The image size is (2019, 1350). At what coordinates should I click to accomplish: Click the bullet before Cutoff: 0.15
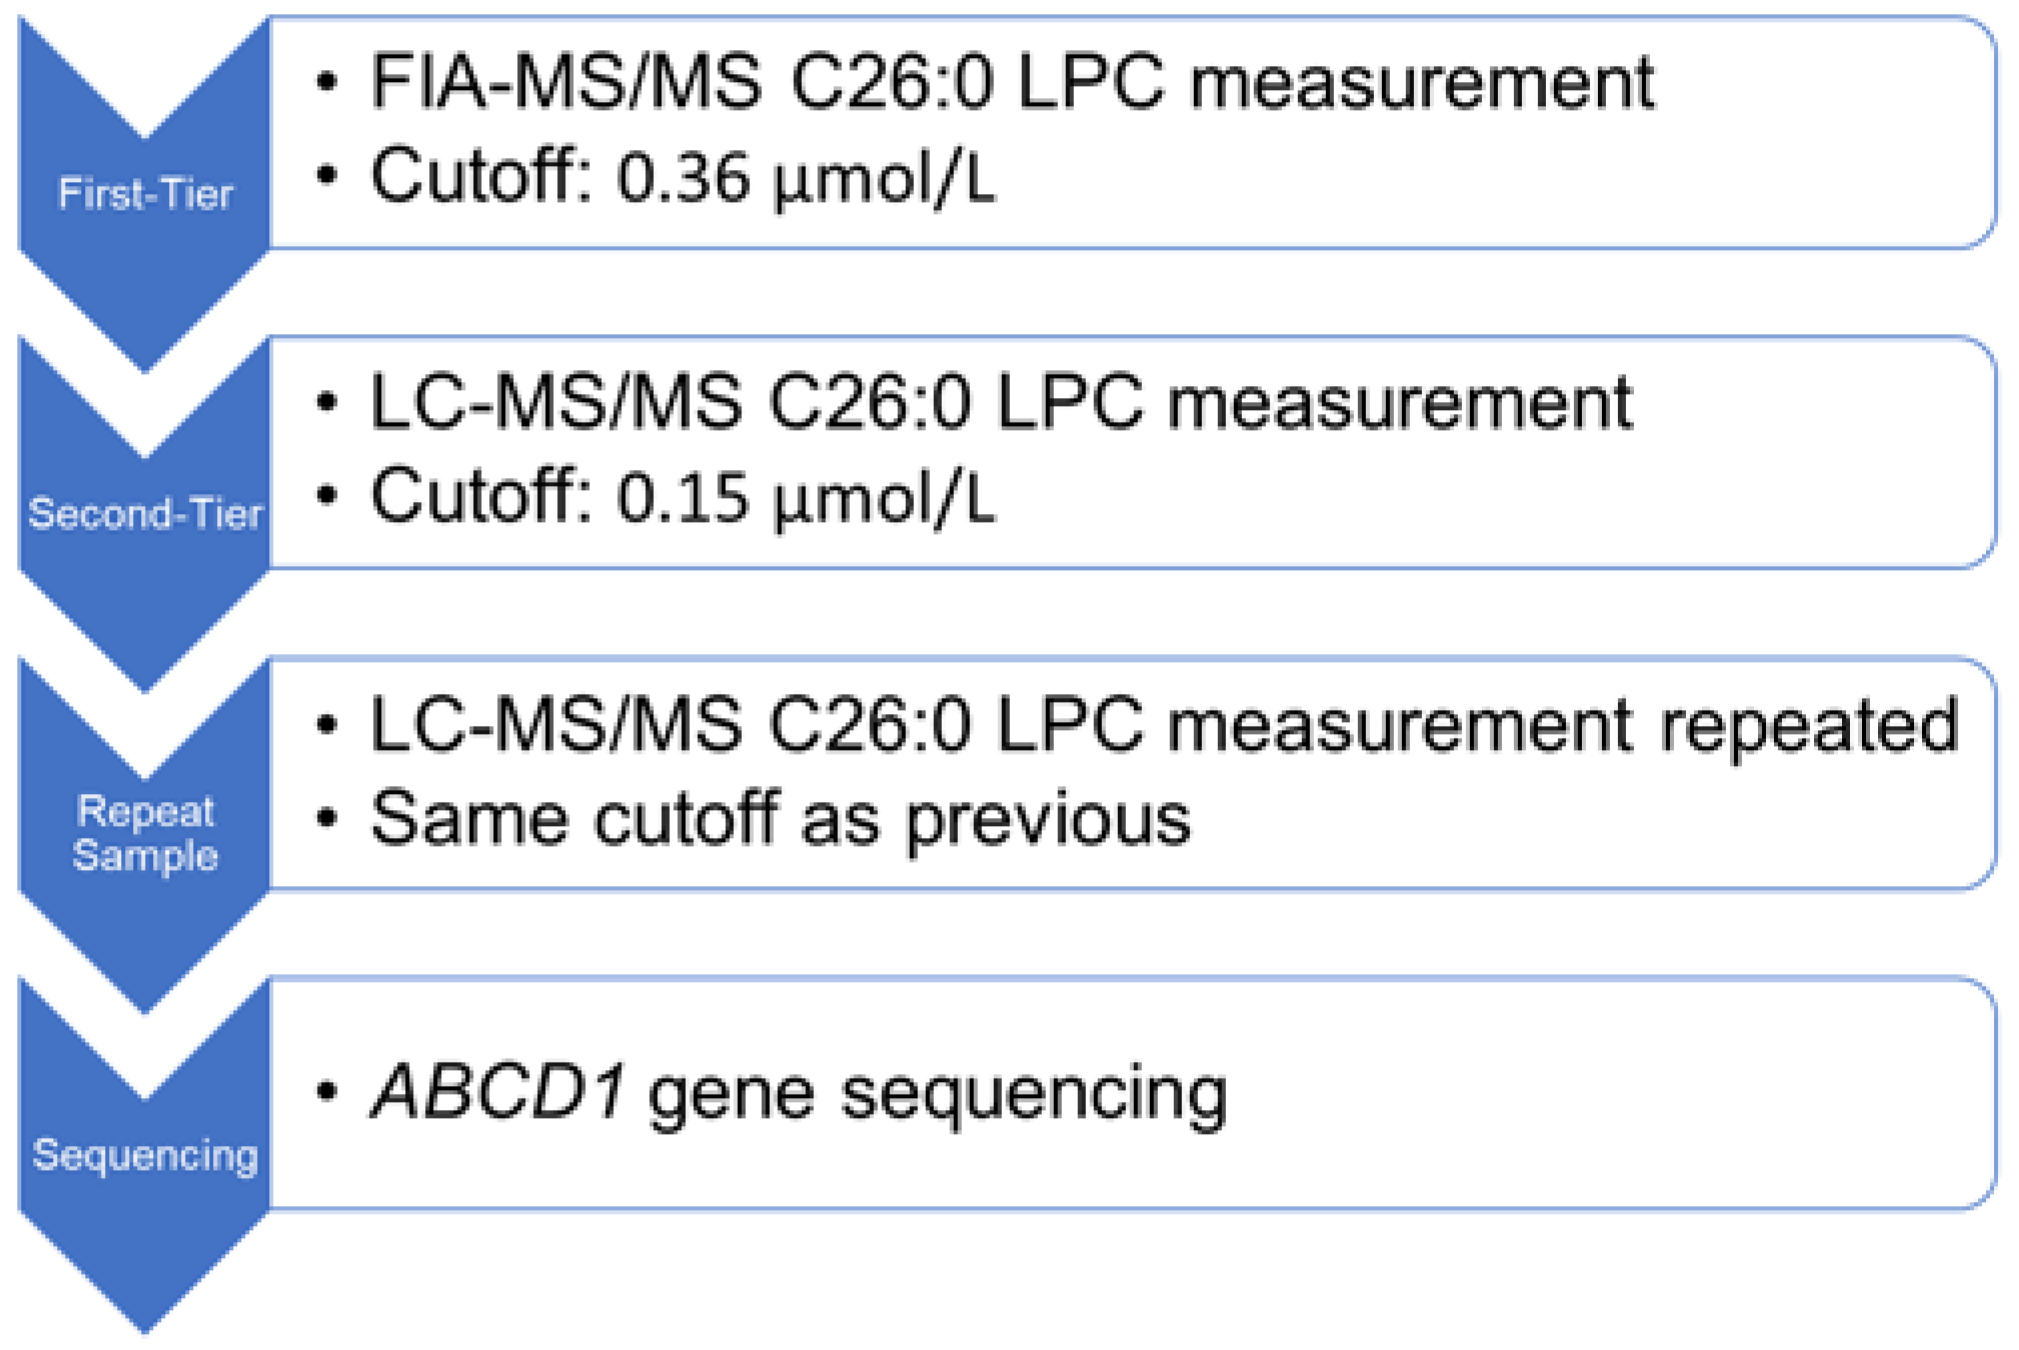tap(326, 497)
